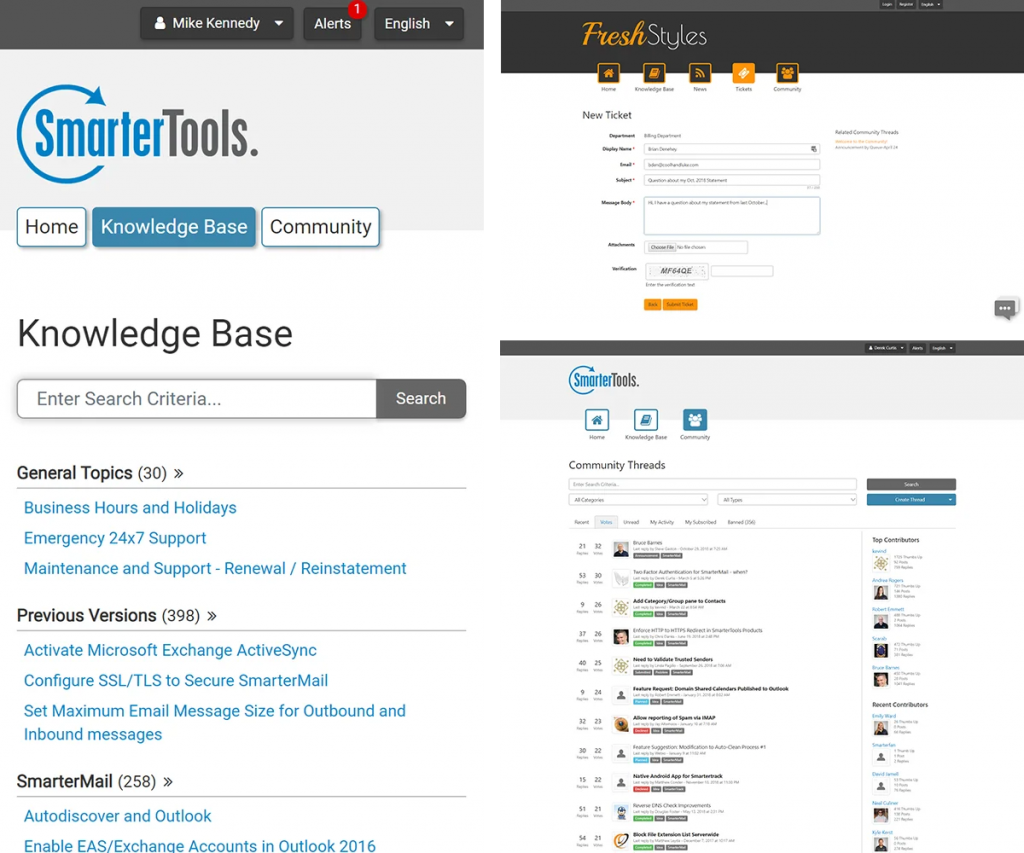Open the All Types dropdown
The height and width of the screenshot is (853, 1024).
(787, 500)
